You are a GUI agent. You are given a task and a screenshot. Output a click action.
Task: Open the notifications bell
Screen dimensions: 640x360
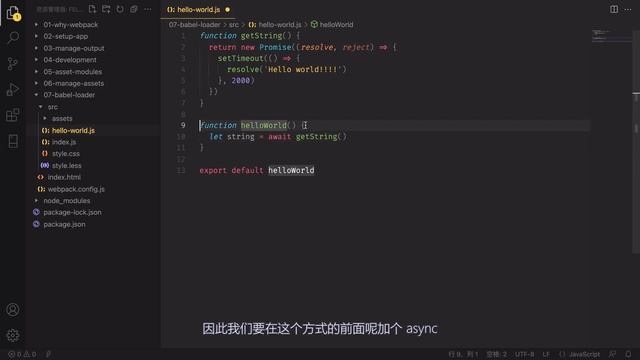[x=628, y=354]
